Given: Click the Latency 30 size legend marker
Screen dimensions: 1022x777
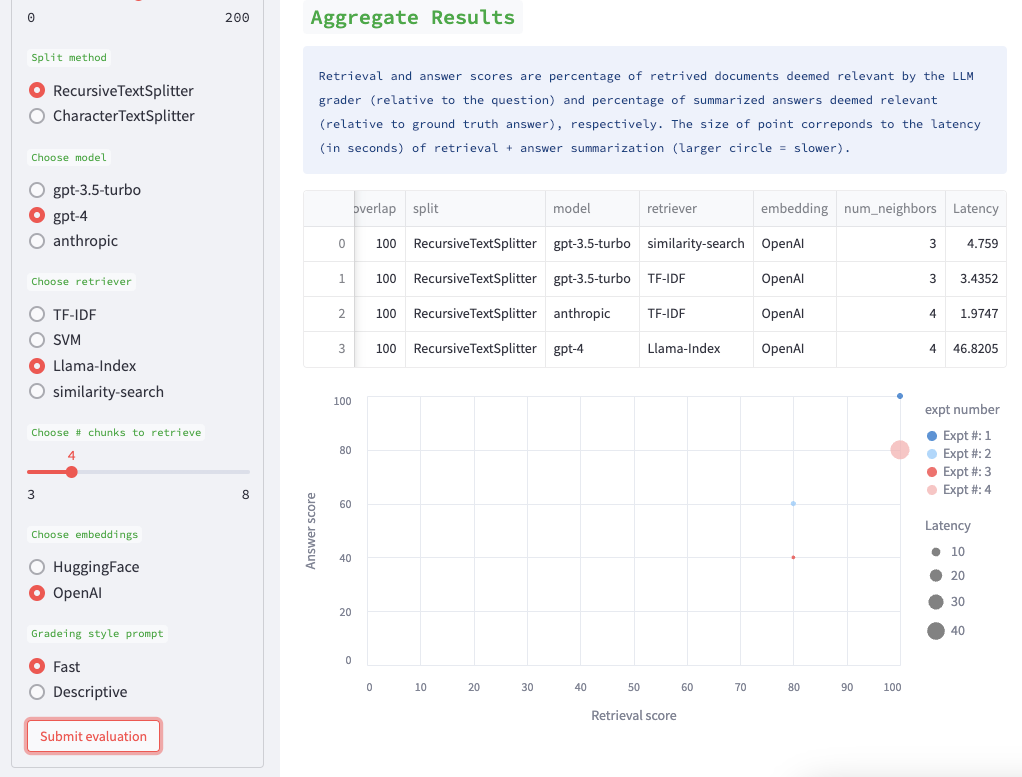Looking at the screenshot, I should [x=938, y=603].
